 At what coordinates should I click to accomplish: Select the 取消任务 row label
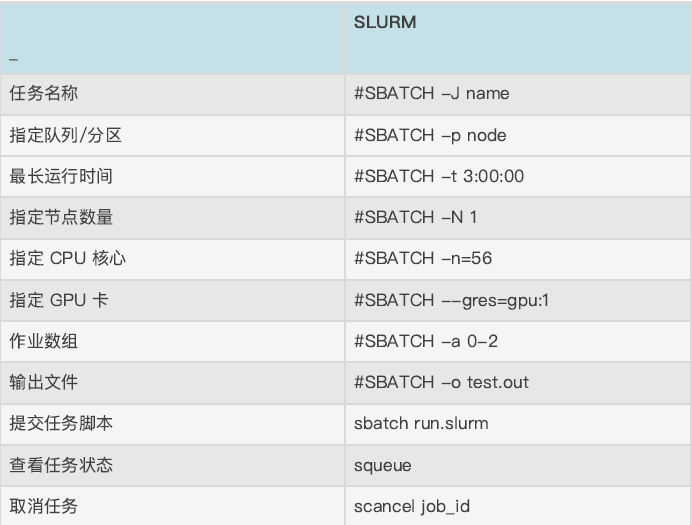(44, 506)
